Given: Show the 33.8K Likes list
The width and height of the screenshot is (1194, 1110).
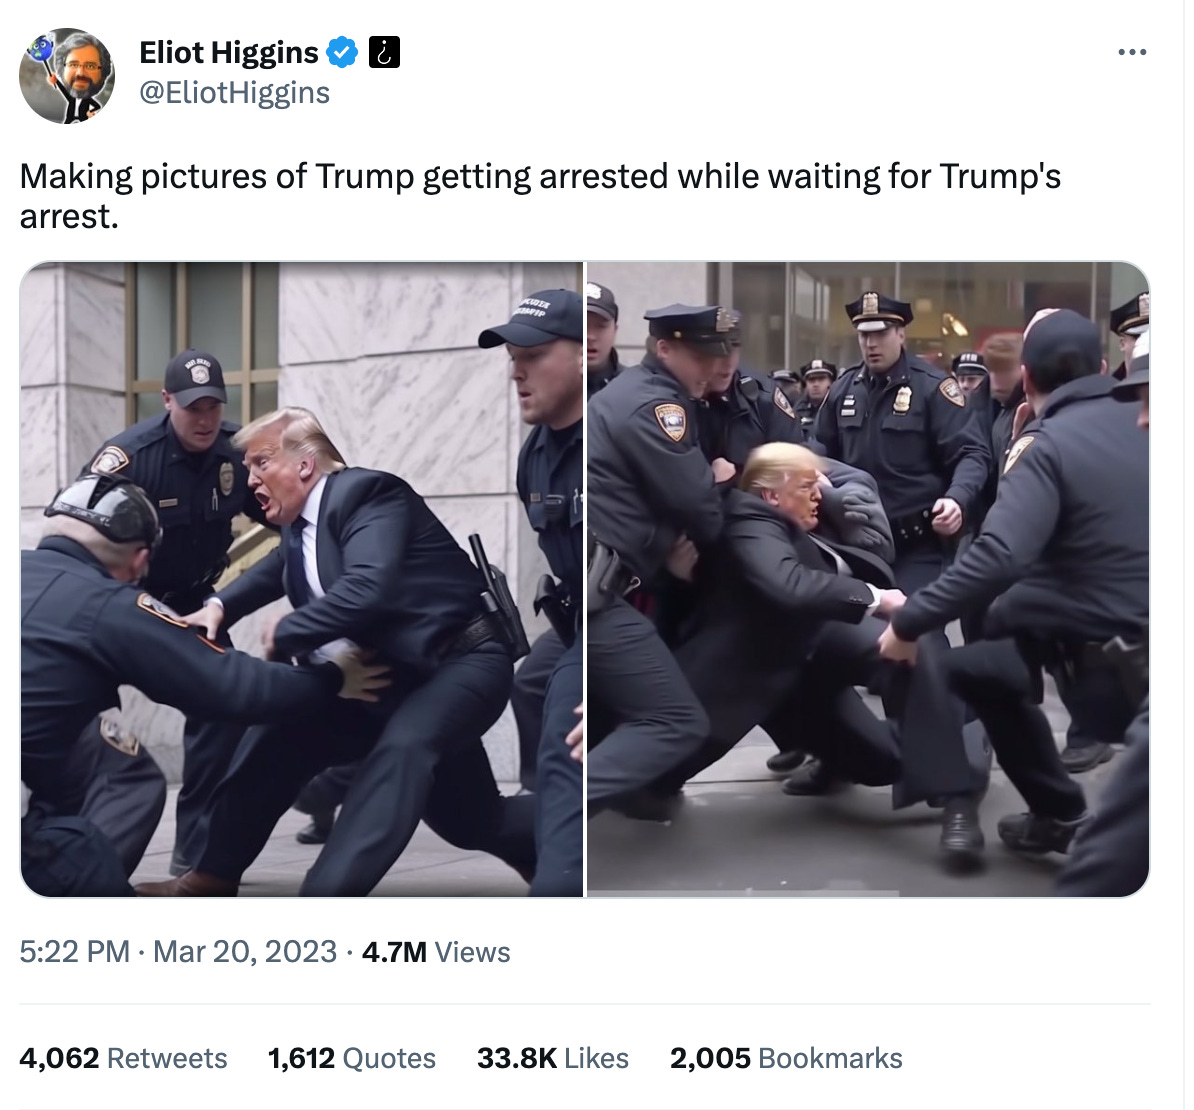Looking at the screenshot, I should (x=553, y=1058).
